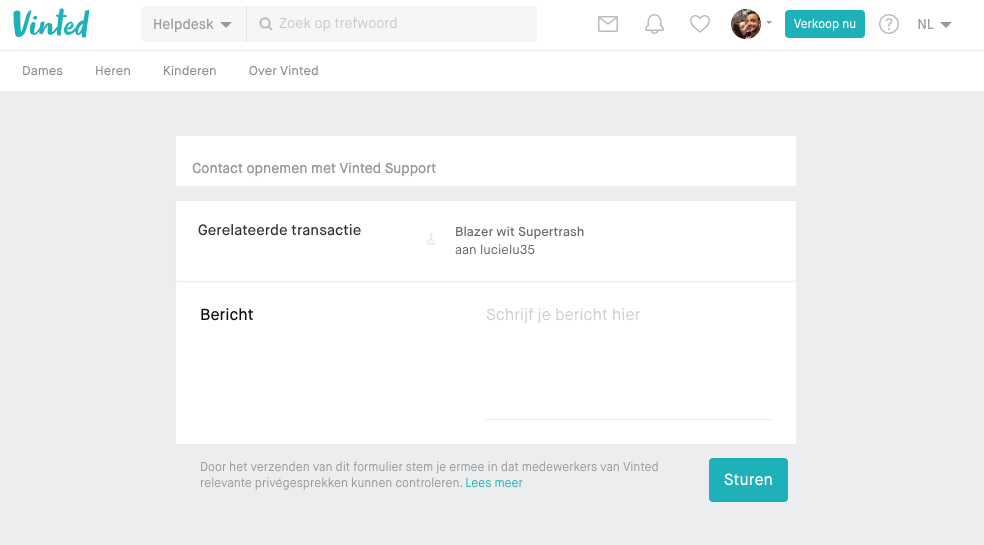Expand the profile menu arrow beside avatar
The width and height of the screenshot is (984, 545).
769,23
